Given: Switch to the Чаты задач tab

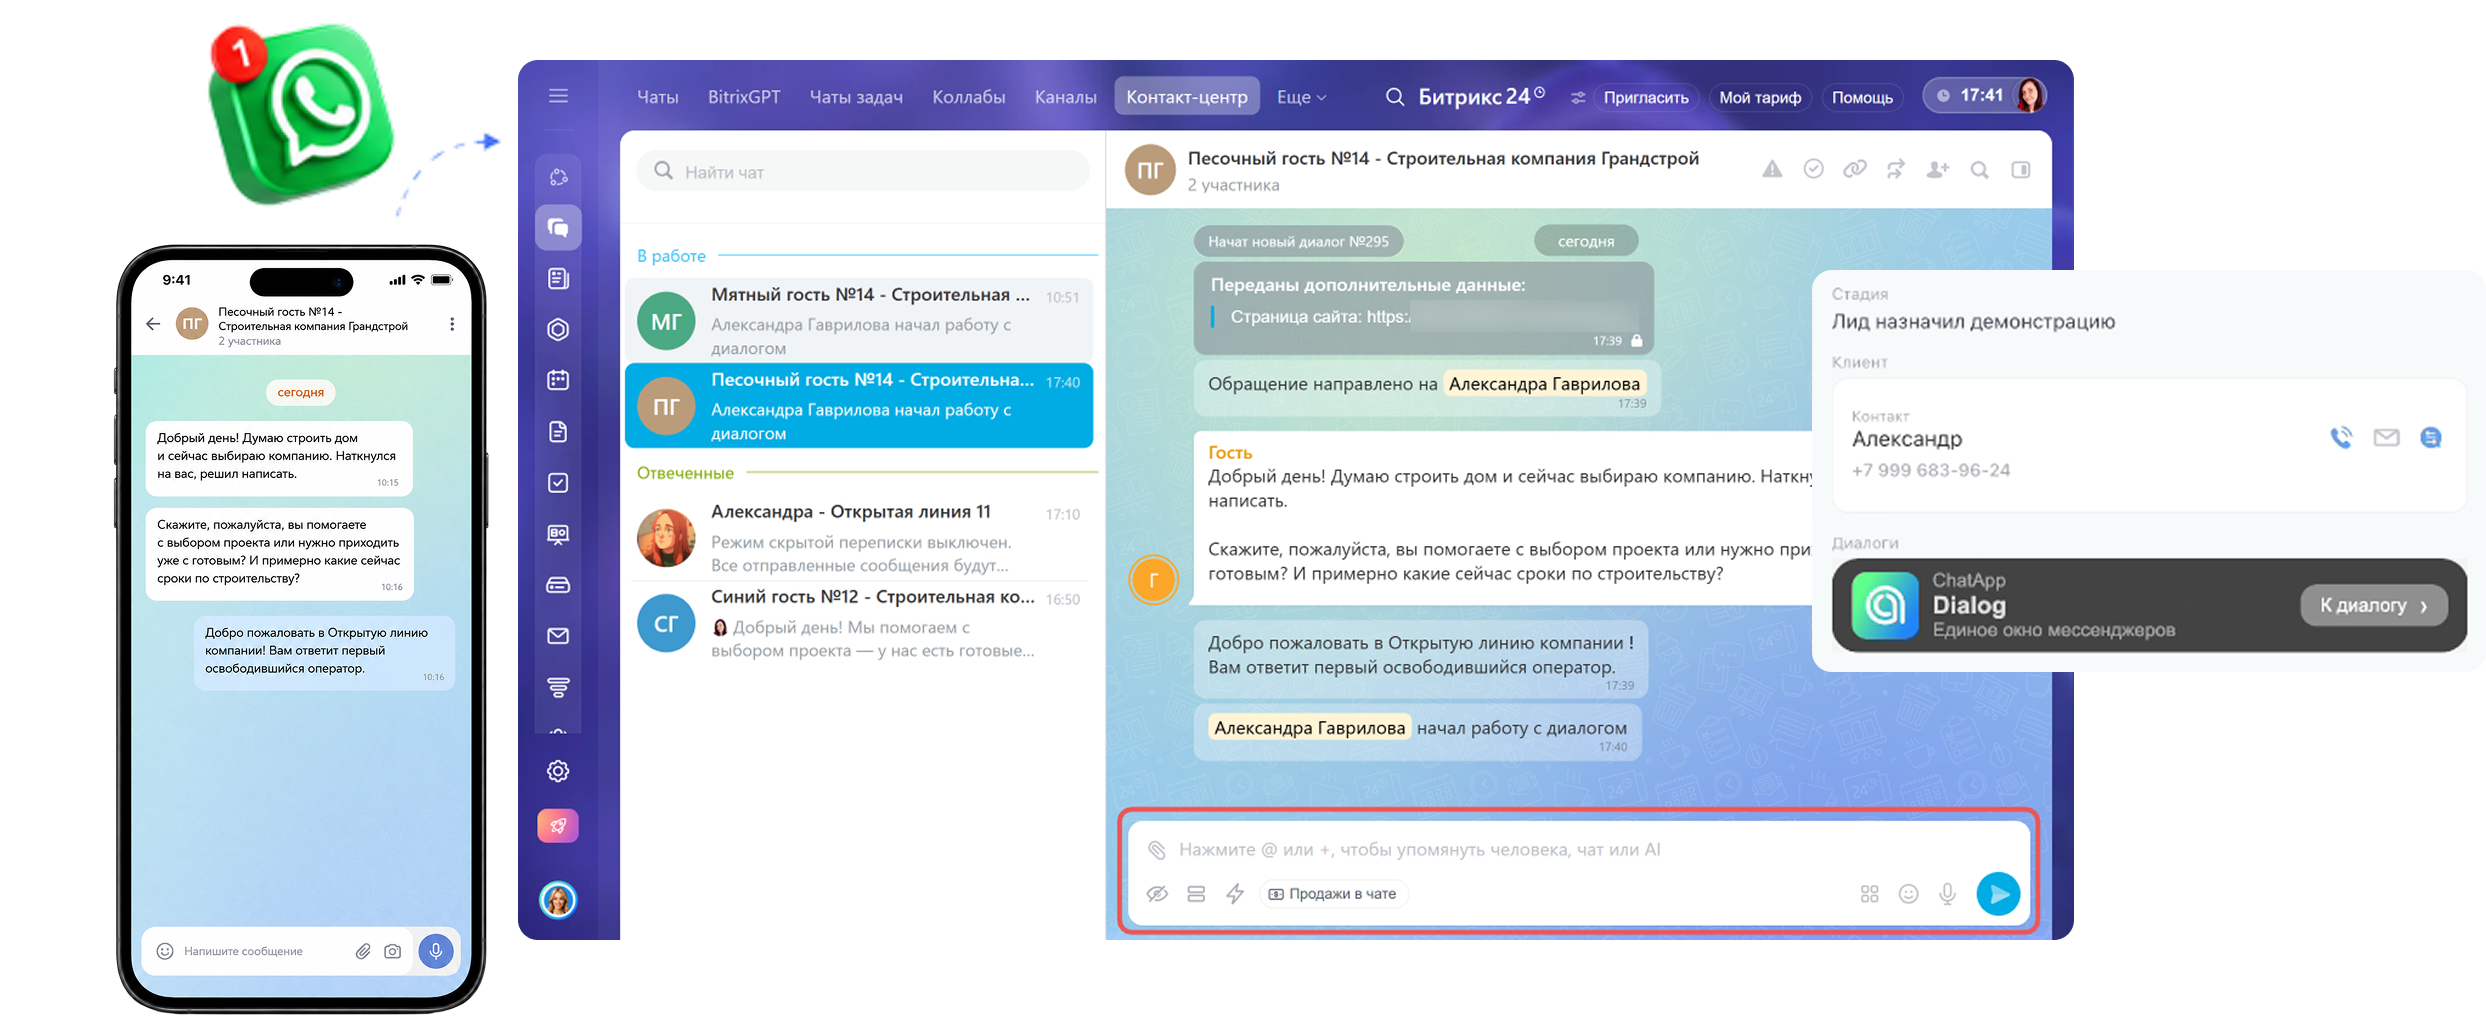Looking at the screenshot, I should [x=856, y=97].
